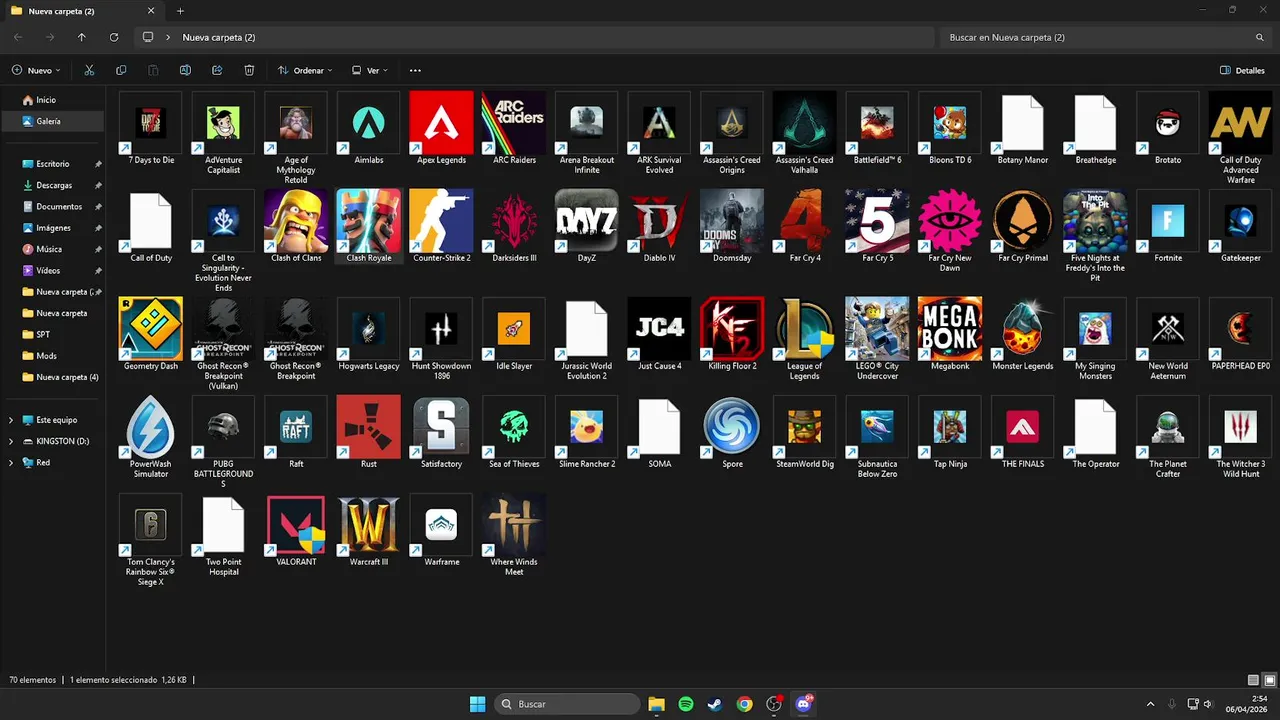
Task: Select the Sea of Thieves shortcut
Action: 514,433
